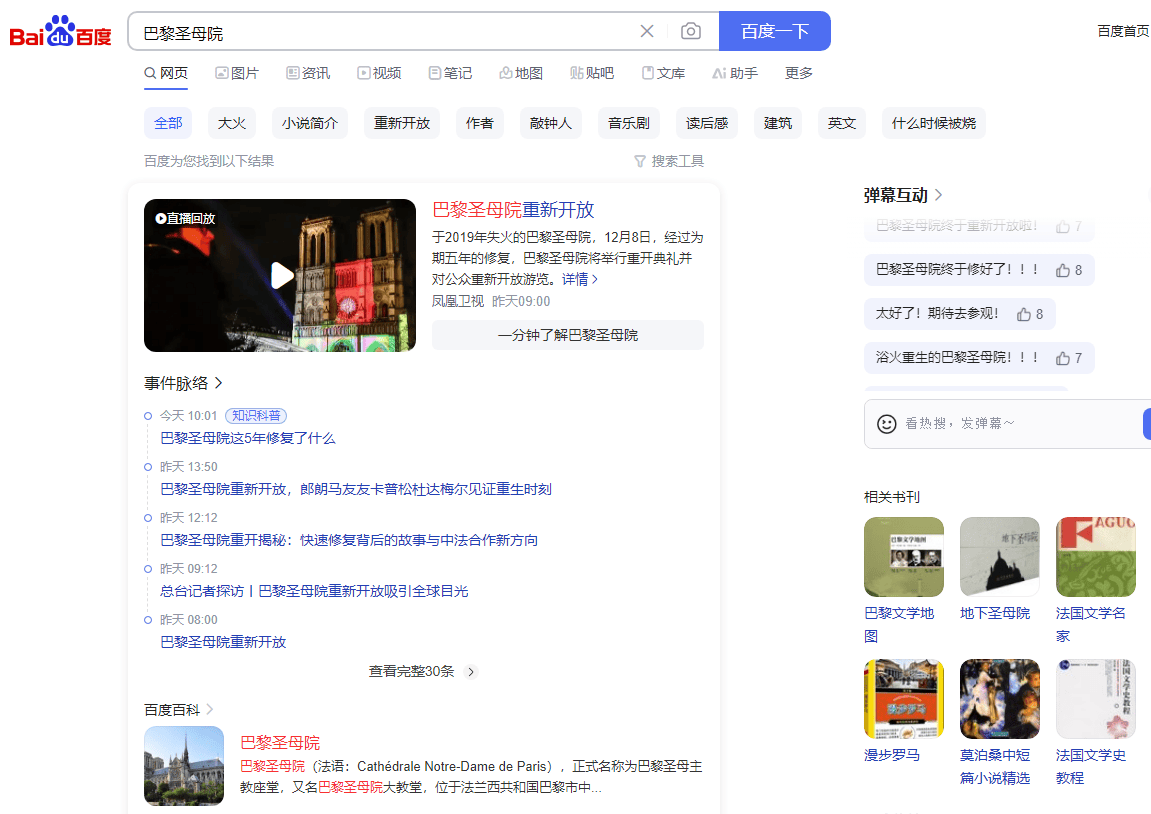Image resolution: width=1151 pixels, height=814 pixels.
Task: Open the 郎朗马友友 reopening article
Action: click(356, 489)
